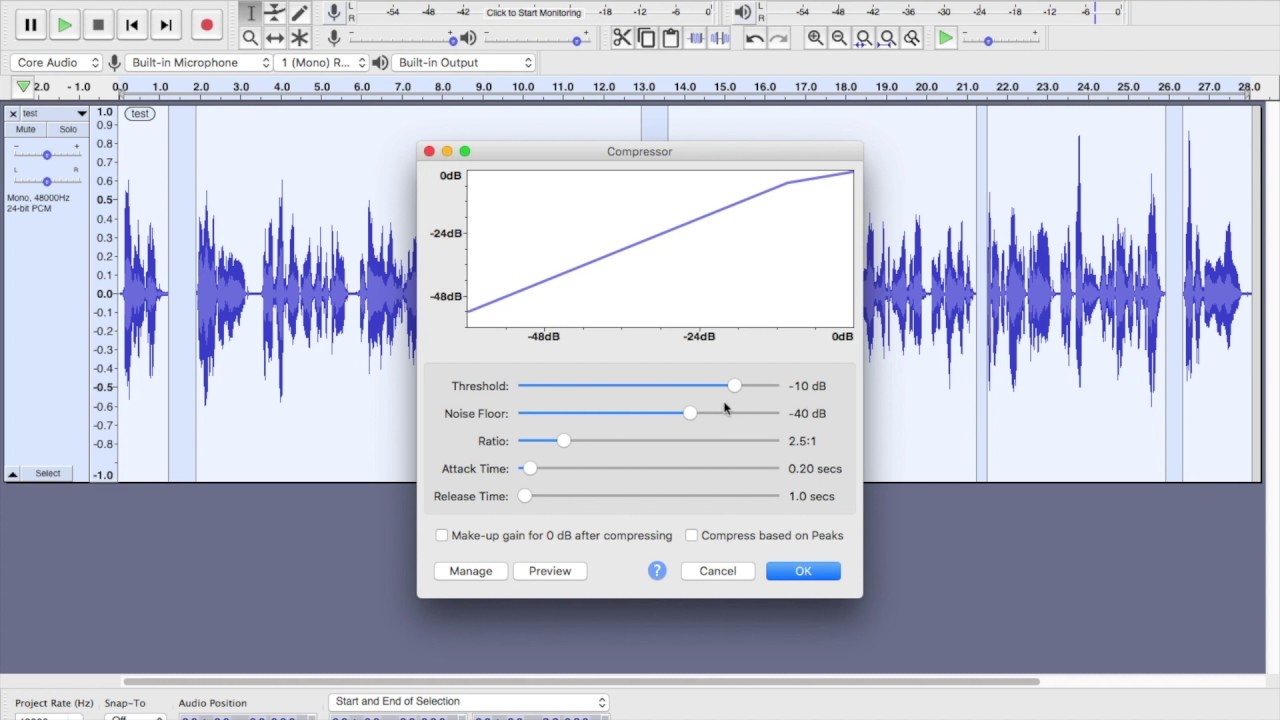The height and width of the screenshot is (720, 1280).
Task: Click the Trim audio icon
Action: click(696, 38)
